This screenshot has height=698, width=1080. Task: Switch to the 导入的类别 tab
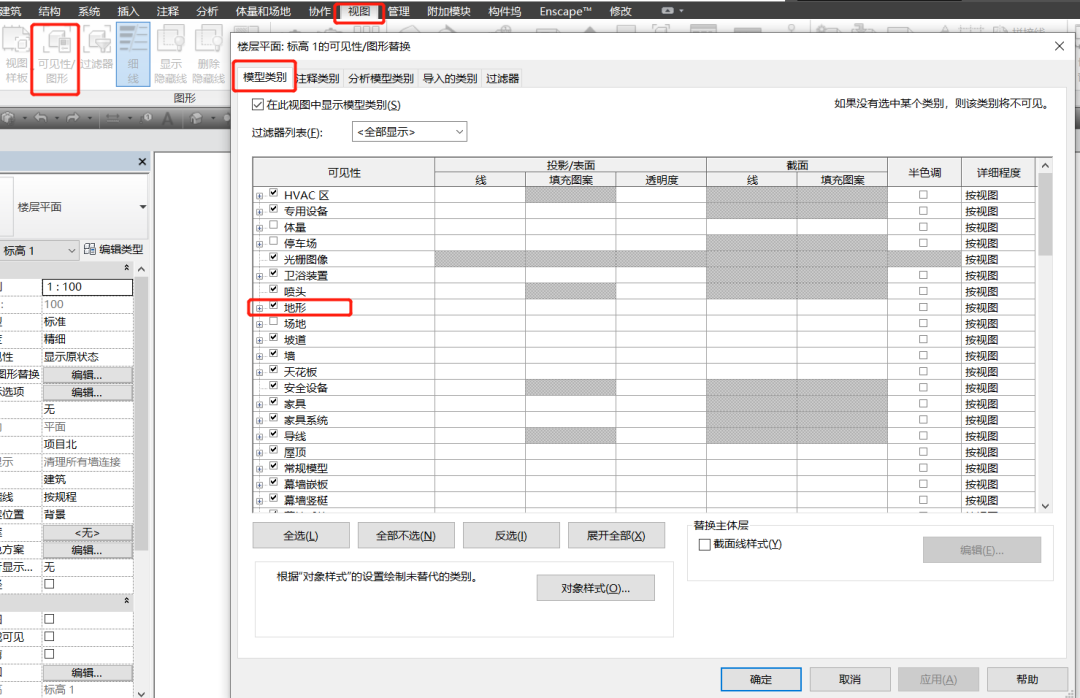tap(450, 79)
